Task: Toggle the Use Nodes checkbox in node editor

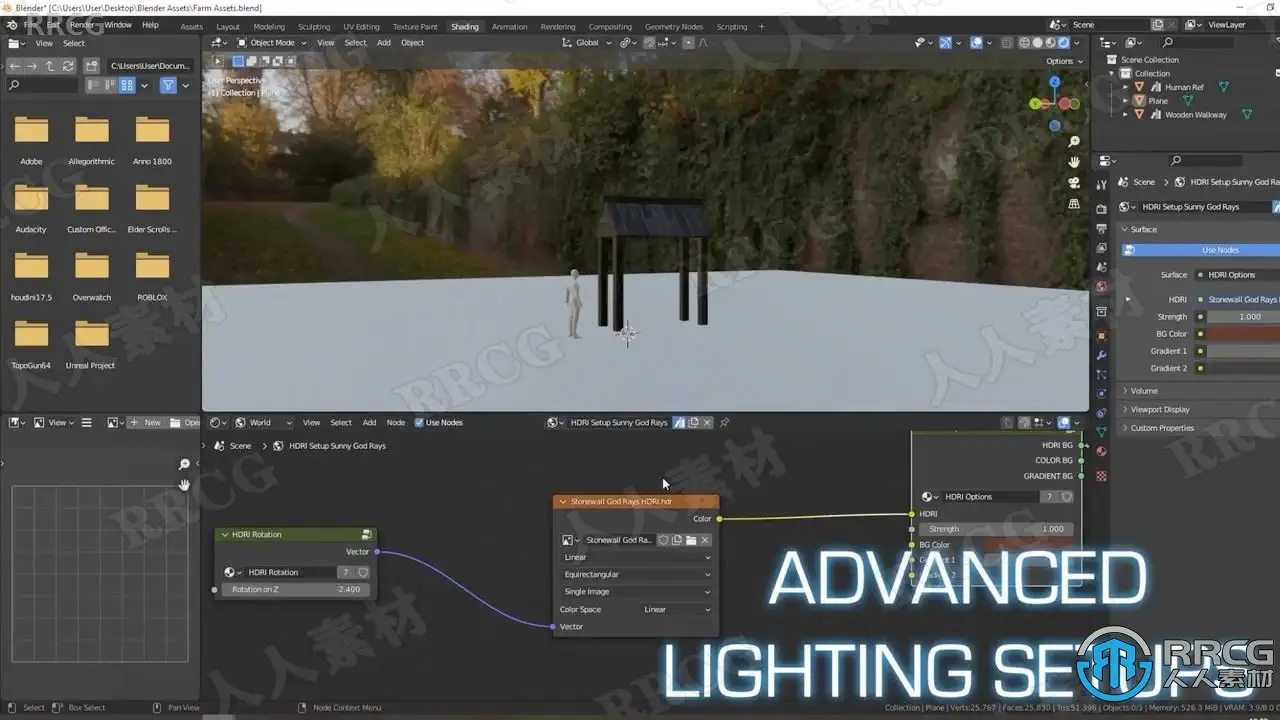Action: (x=419, y=423)
